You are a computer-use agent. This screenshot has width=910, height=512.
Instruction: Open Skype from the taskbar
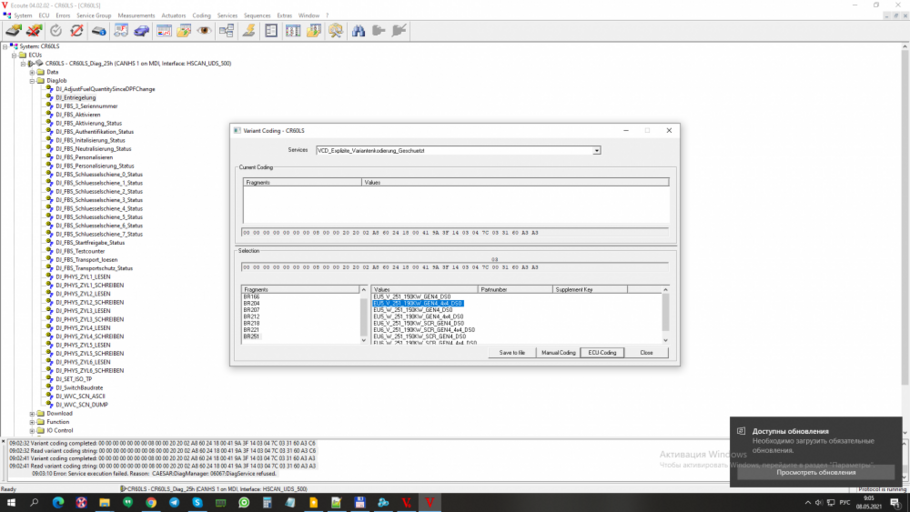click(197, 503)
